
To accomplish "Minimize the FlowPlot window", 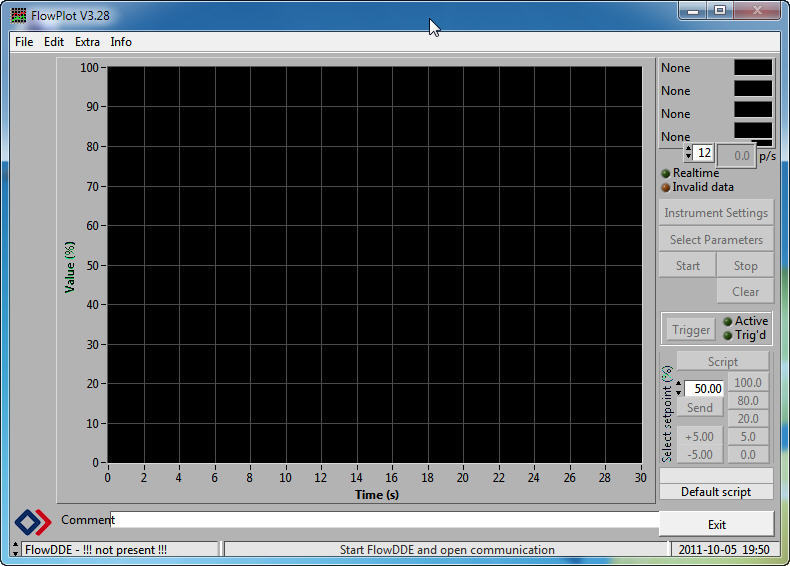I will point(693,11).
